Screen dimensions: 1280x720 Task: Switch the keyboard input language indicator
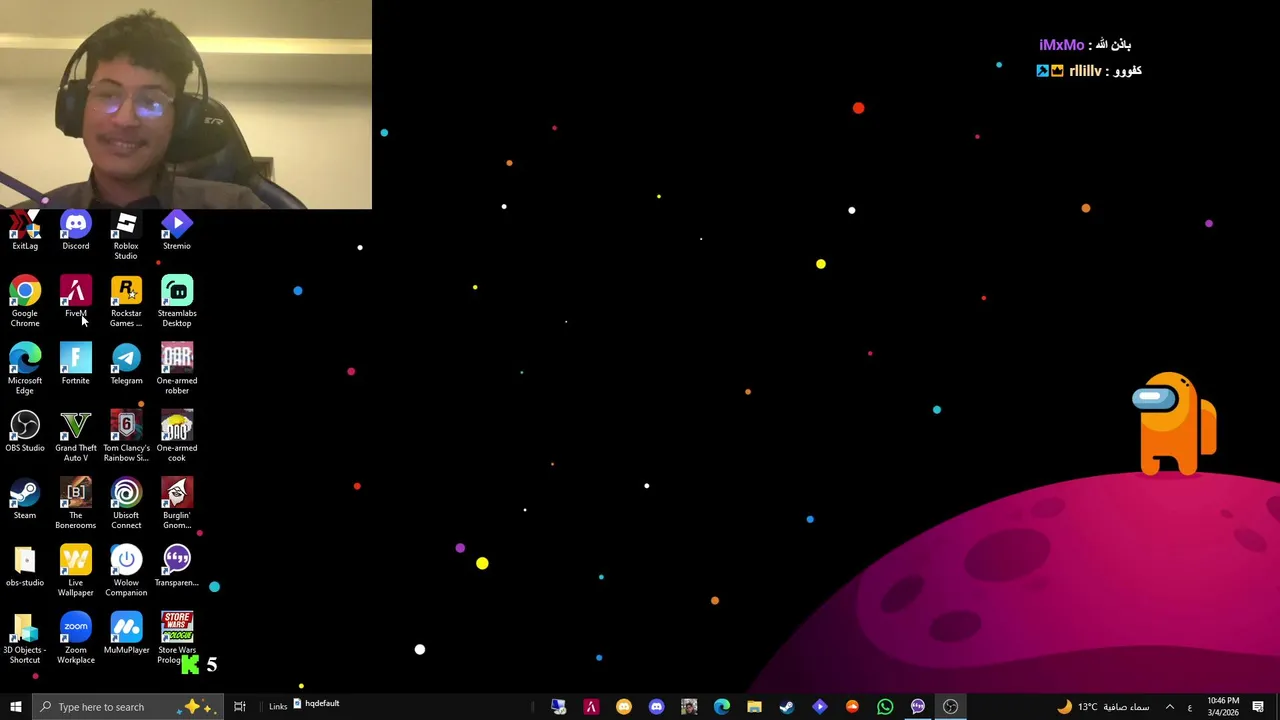pyautogui.click(x=1190, y=707)
